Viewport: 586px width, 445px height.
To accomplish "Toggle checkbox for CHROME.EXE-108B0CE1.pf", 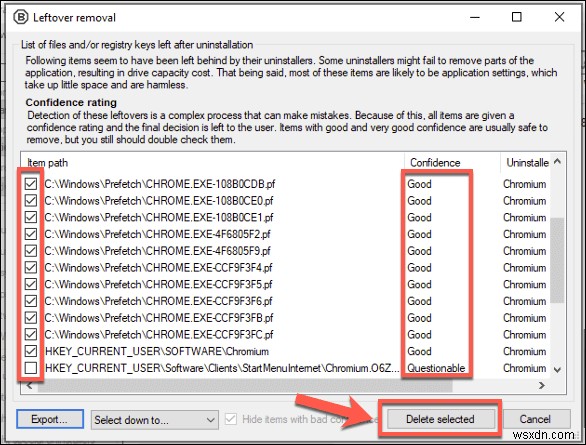I will point(31,217).
